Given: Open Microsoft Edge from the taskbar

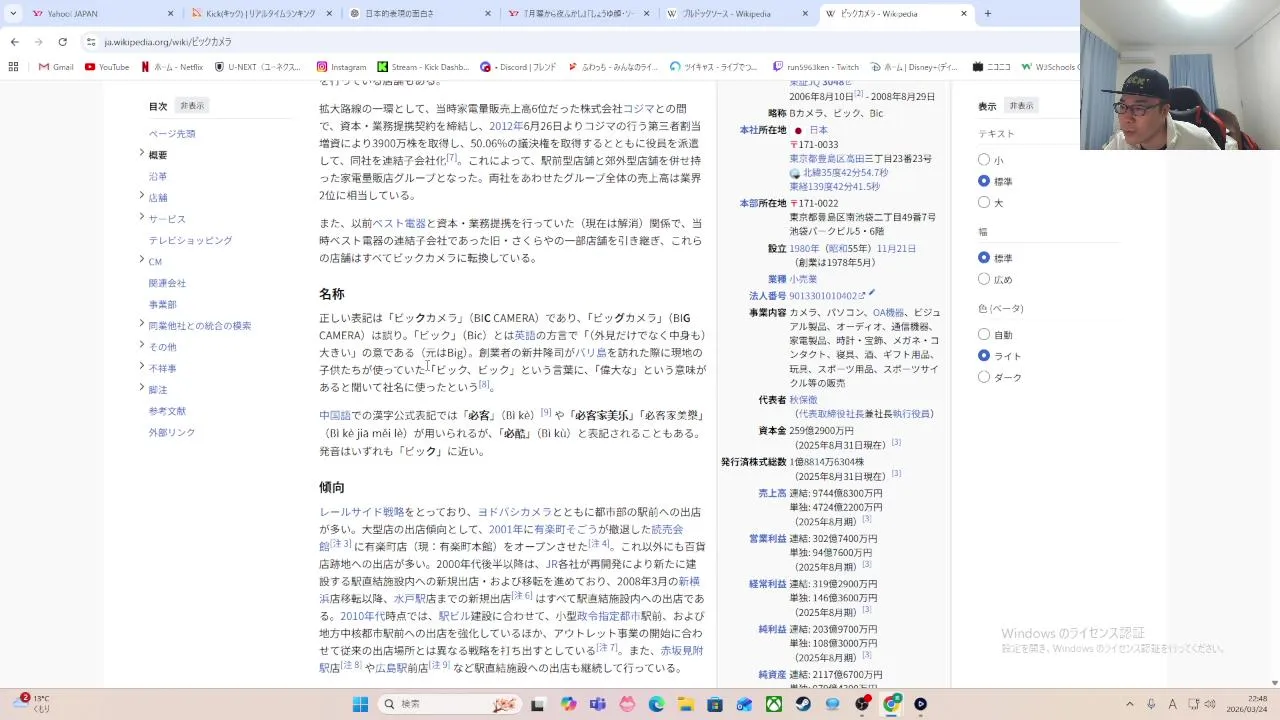Looking at the screenshot, I should pyautogui.click(x=657, y=704).
